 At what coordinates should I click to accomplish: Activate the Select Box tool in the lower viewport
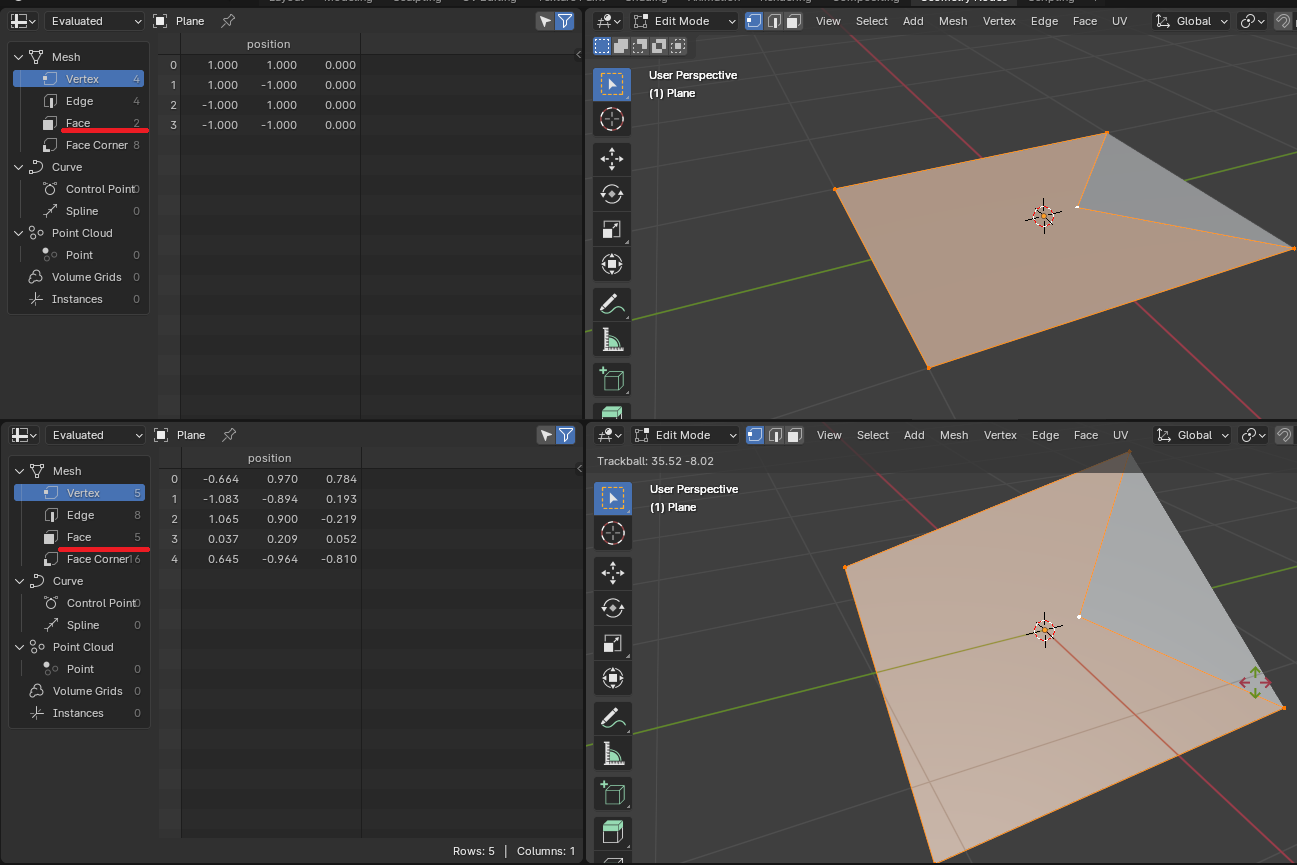(613, 499)
